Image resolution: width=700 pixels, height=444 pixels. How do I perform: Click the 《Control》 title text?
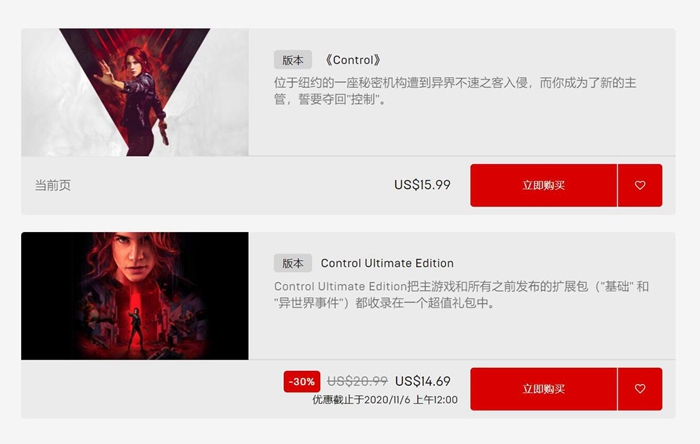[x=353, y=60]
